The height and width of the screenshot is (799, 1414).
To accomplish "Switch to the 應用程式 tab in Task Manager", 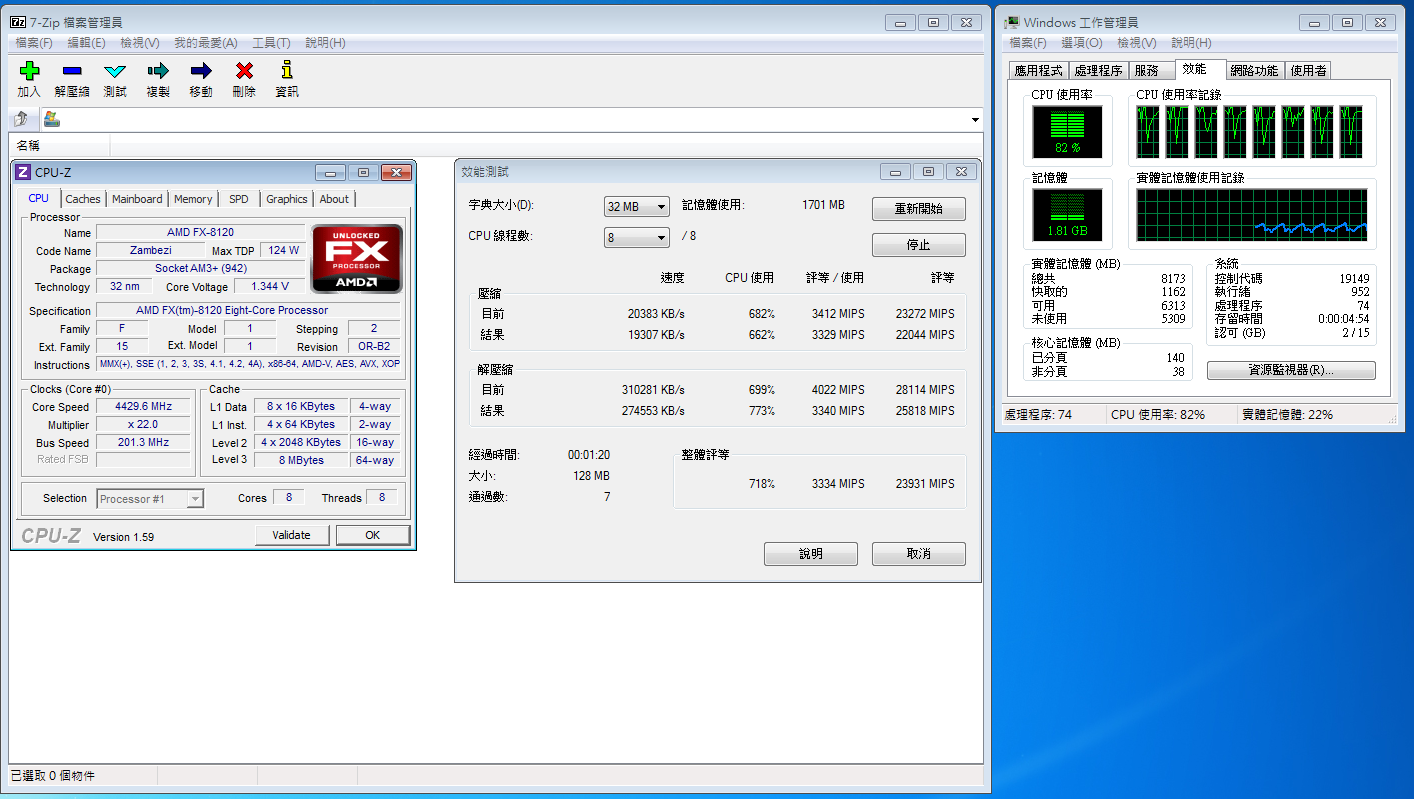I will pos(1038,71).
